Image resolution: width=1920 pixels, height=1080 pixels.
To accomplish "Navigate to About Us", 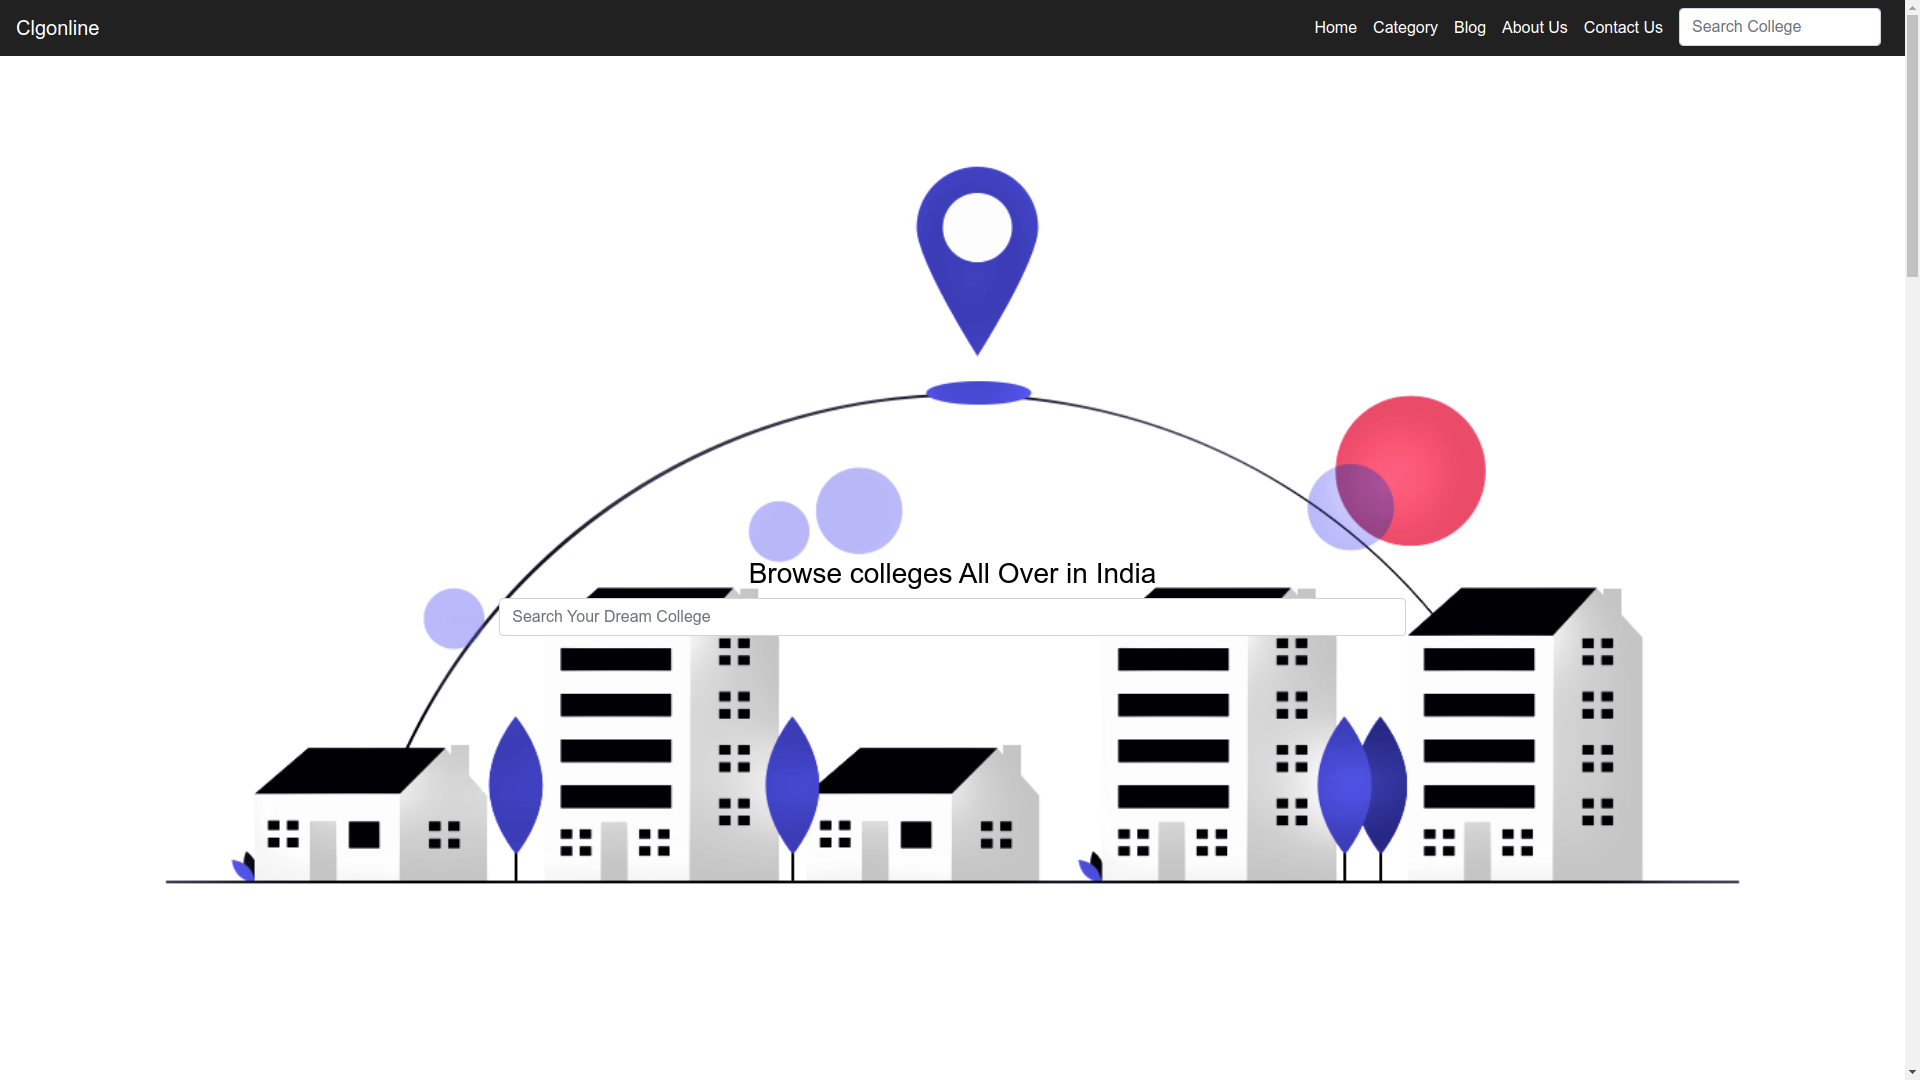I will pos(1534,28).
